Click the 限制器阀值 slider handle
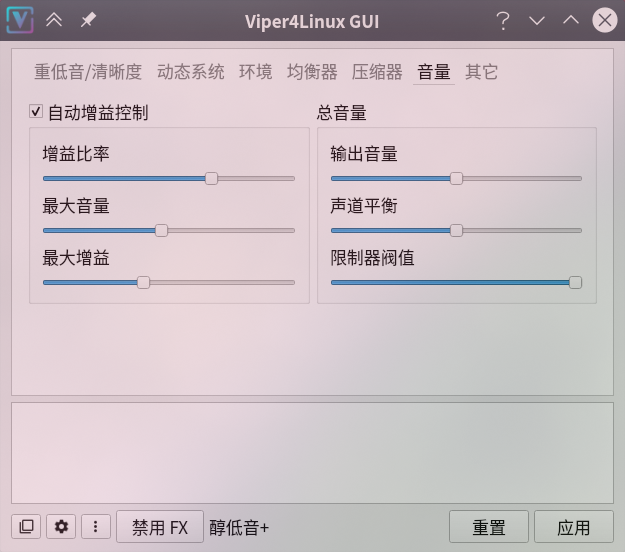 coord(575,283)
